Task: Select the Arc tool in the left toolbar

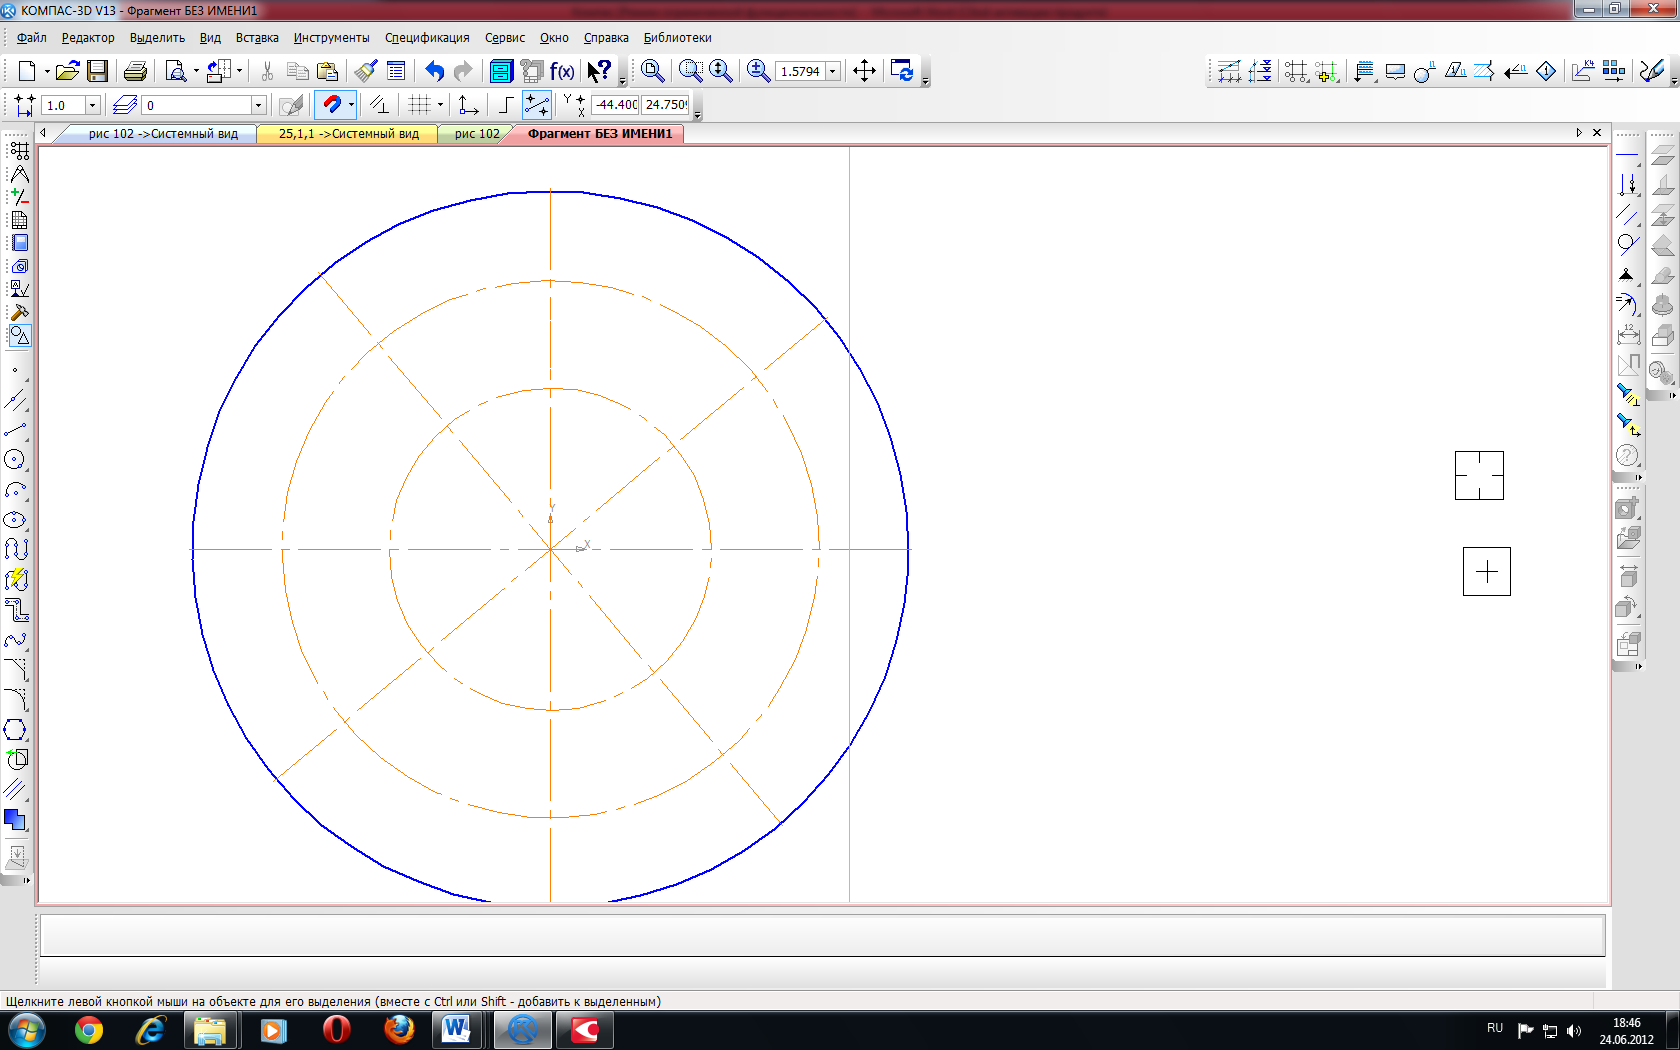Action: (x=15, y=490)
